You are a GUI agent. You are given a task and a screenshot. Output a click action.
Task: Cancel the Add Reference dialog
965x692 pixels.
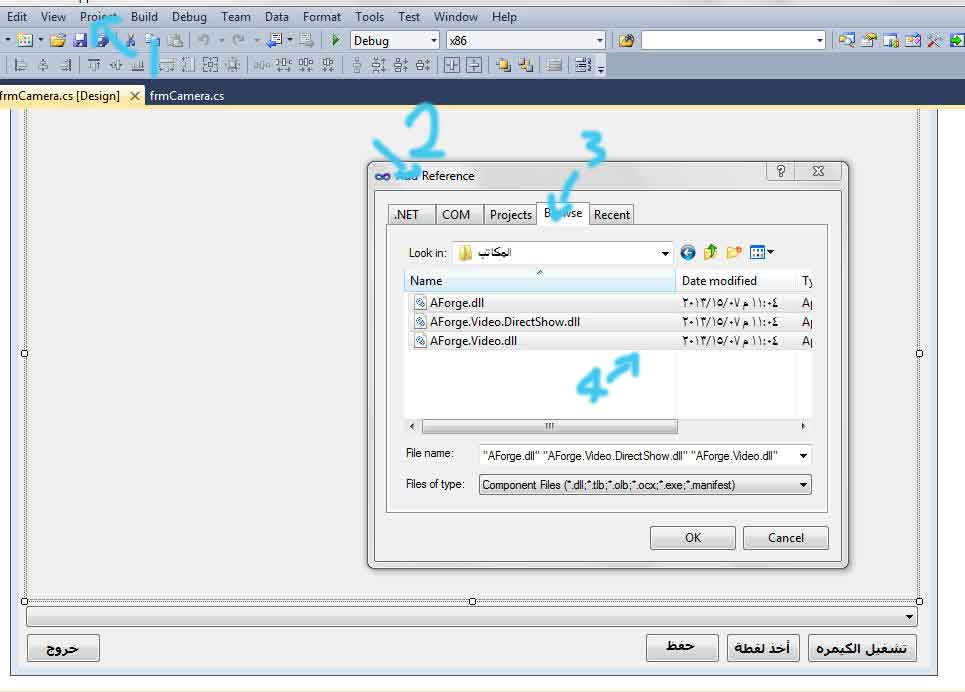(785, 538)
